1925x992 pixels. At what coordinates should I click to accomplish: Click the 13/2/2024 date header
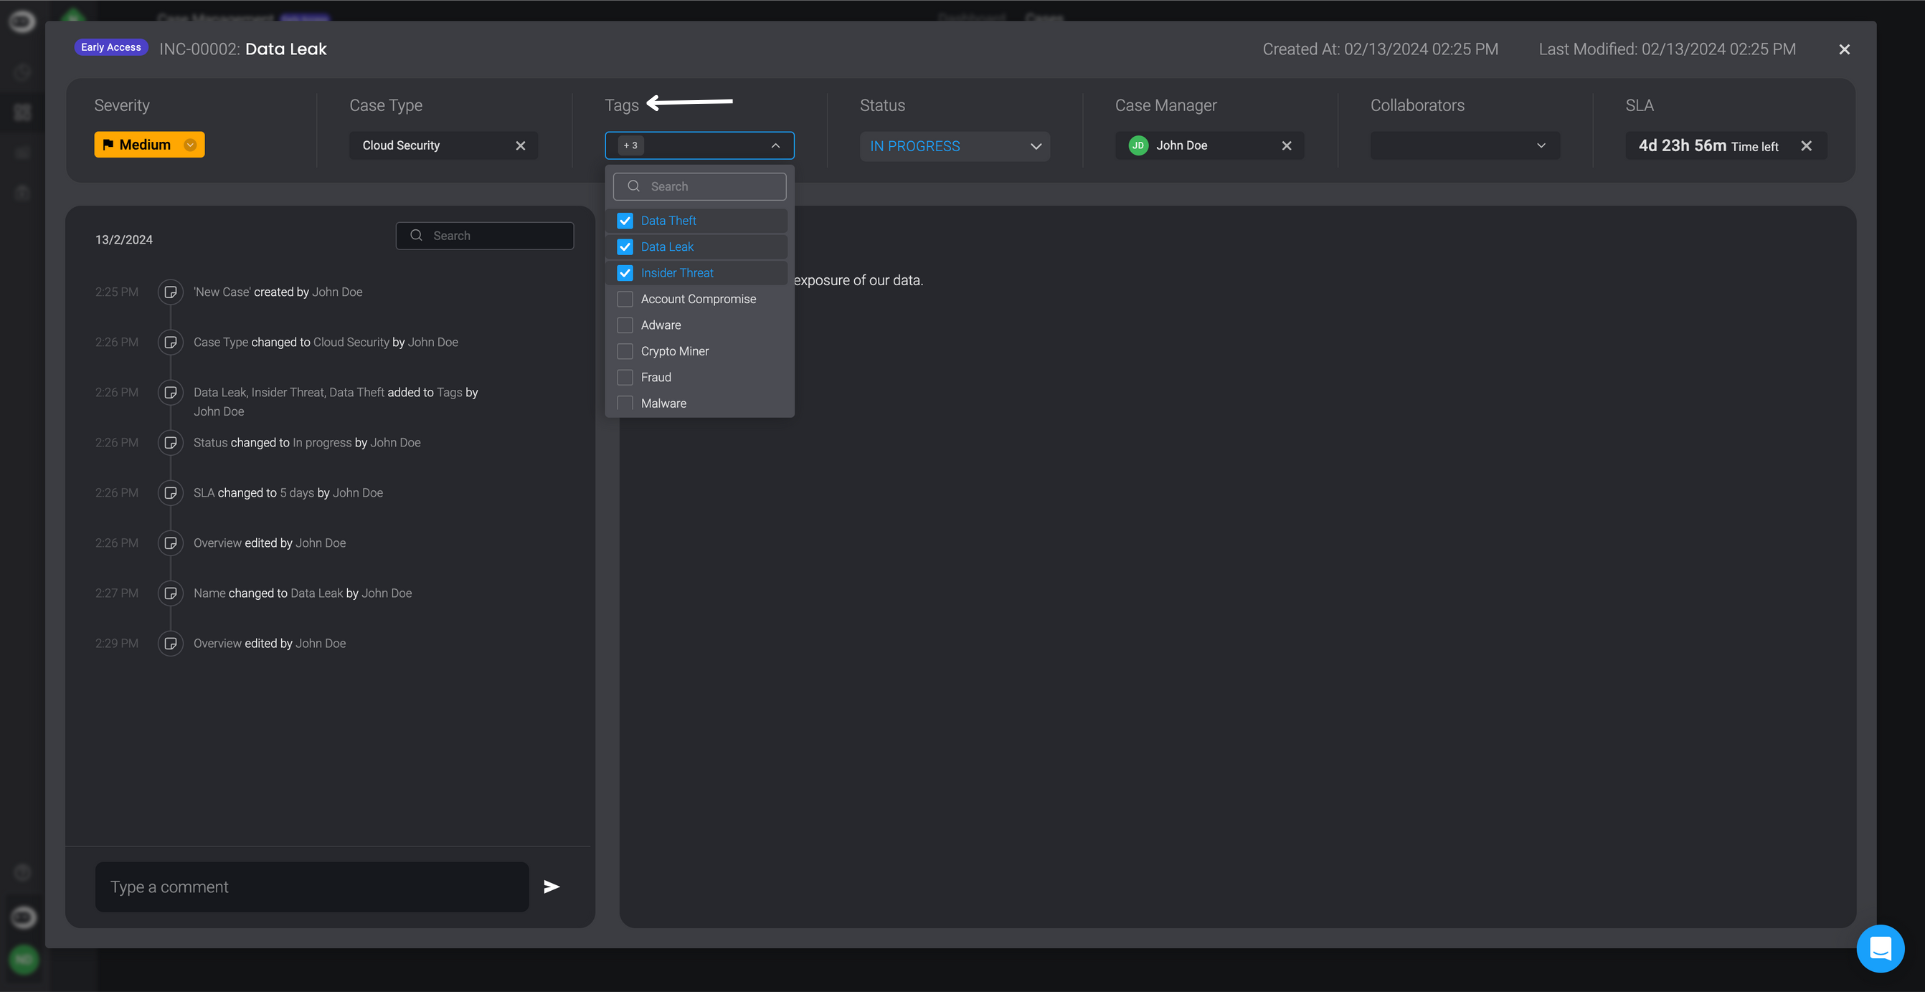124,240
